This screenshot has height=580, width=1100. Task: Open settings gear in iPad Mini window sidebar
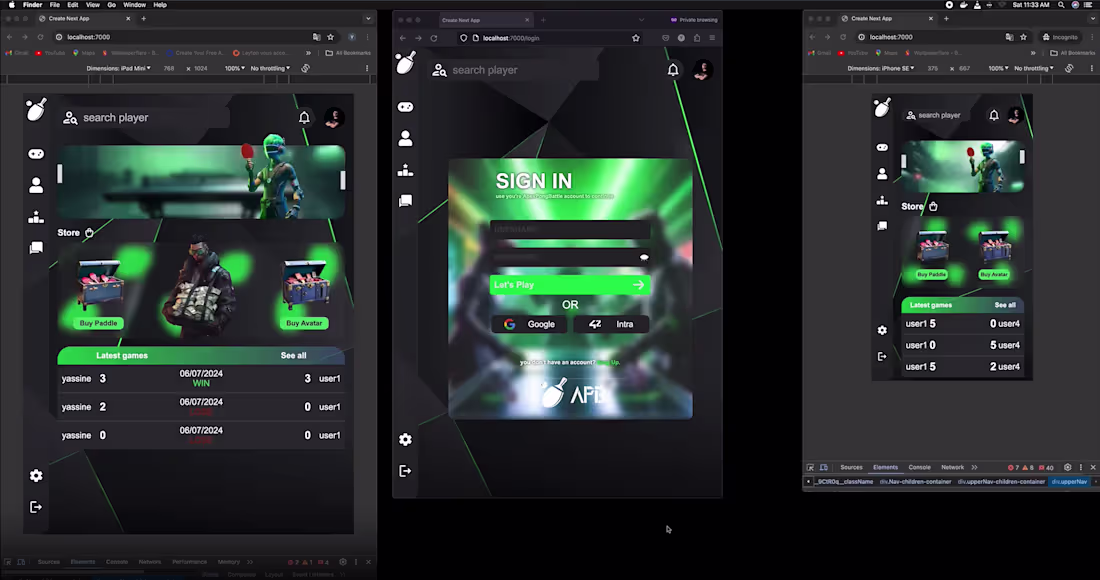click(36, 476)
